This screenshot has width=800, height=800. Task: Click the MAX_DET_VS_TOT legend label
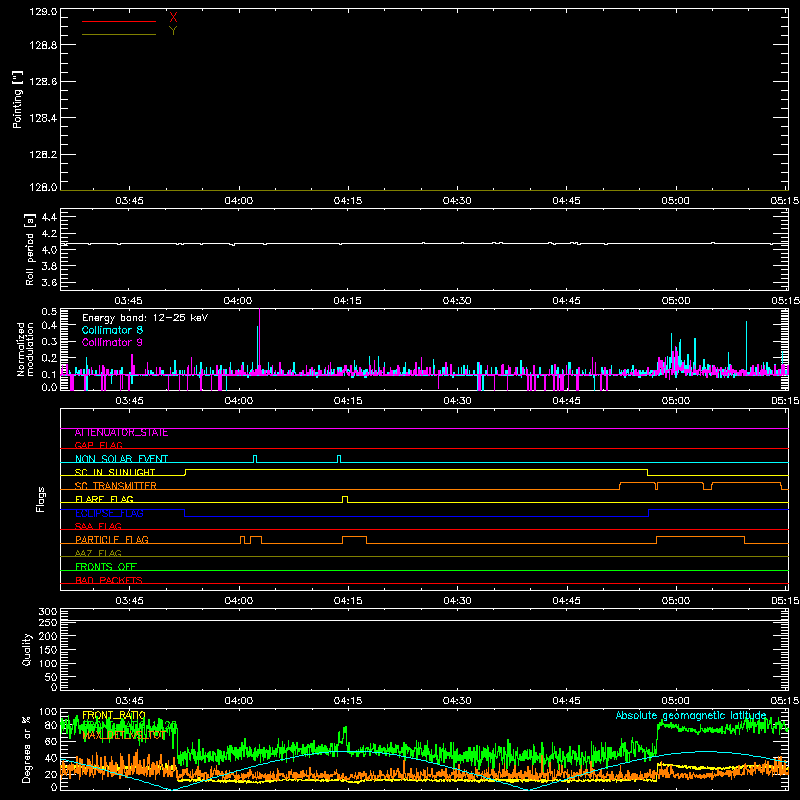tap(123, 736)
